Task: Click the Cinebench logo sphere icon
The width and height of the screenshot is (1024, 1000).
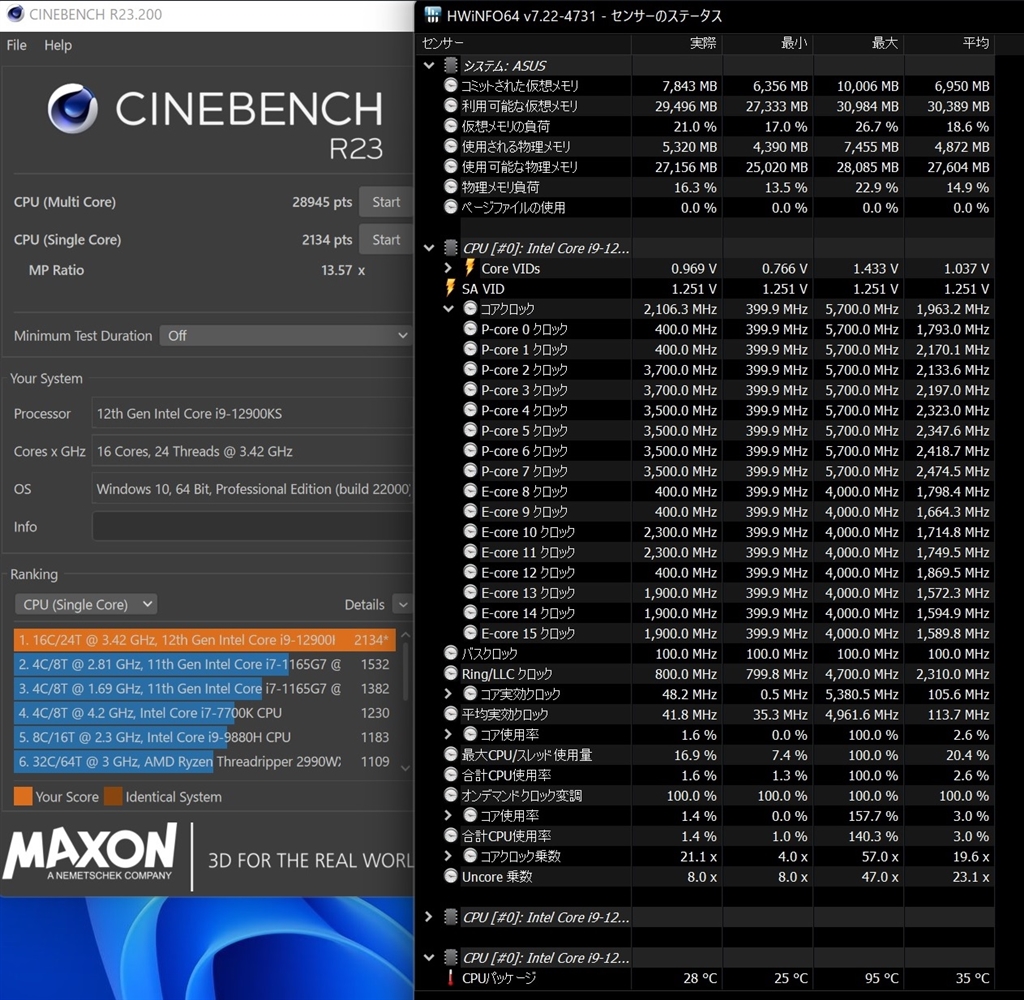Action: pyautogui.click(x=73, y=108)
